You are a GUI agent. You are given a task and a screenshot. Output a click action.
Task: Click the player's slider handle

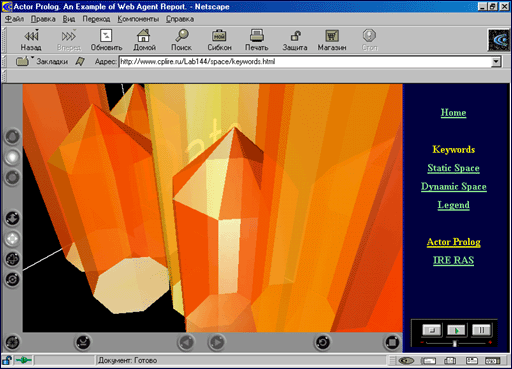point(455,343)
